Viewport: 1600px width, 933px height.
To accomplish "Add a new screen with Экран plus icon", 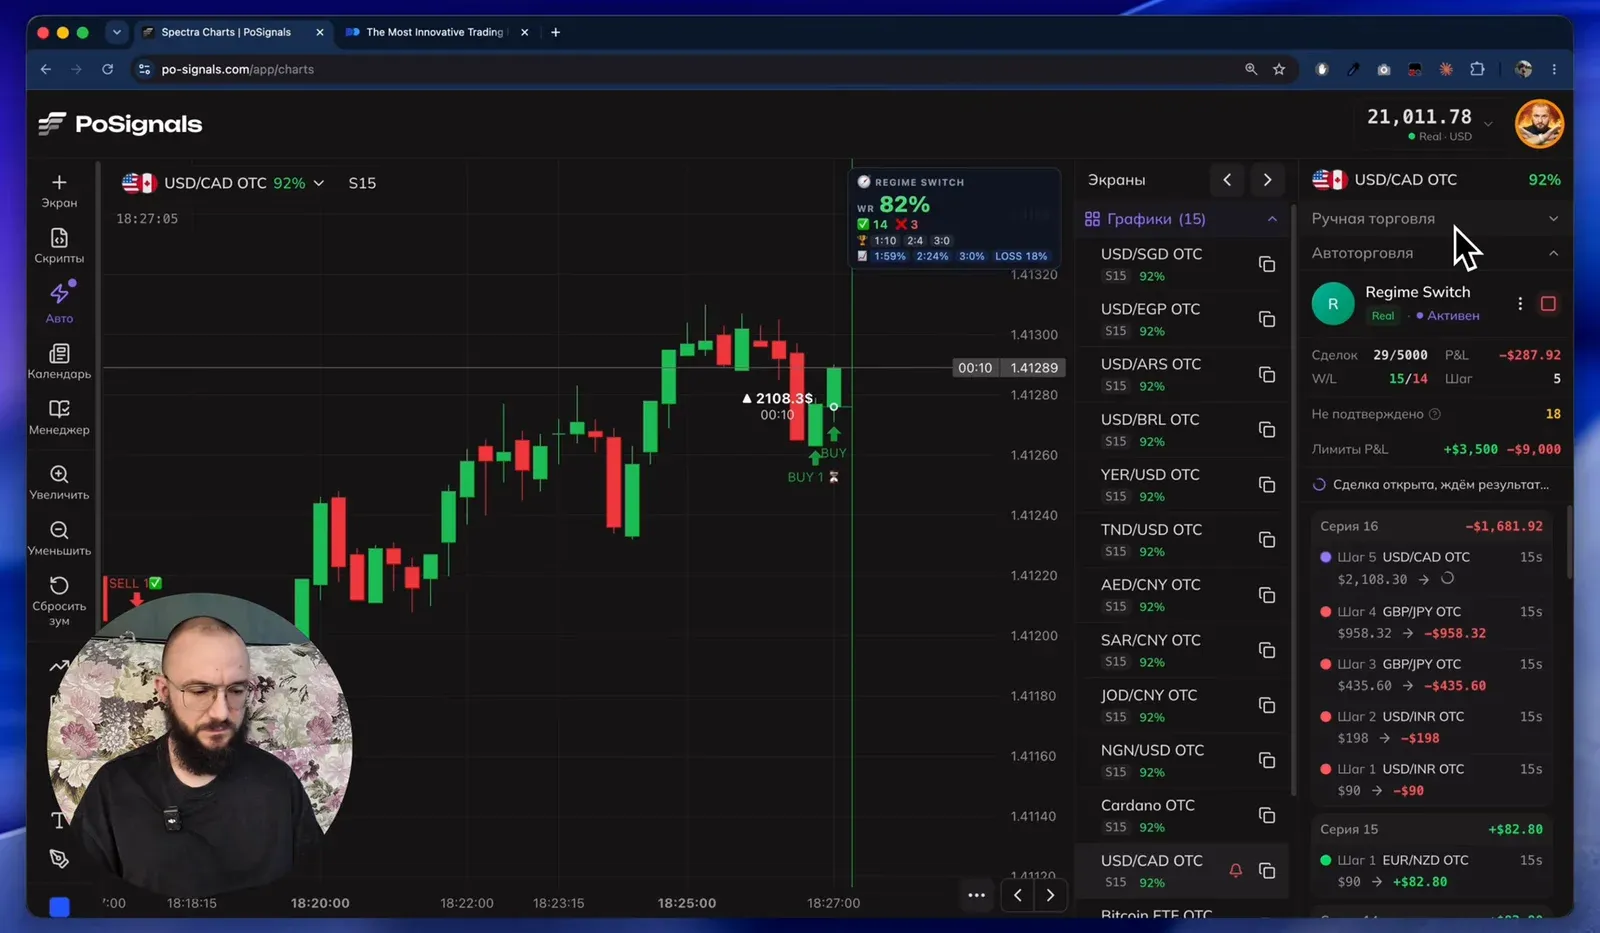I will 59,190.
